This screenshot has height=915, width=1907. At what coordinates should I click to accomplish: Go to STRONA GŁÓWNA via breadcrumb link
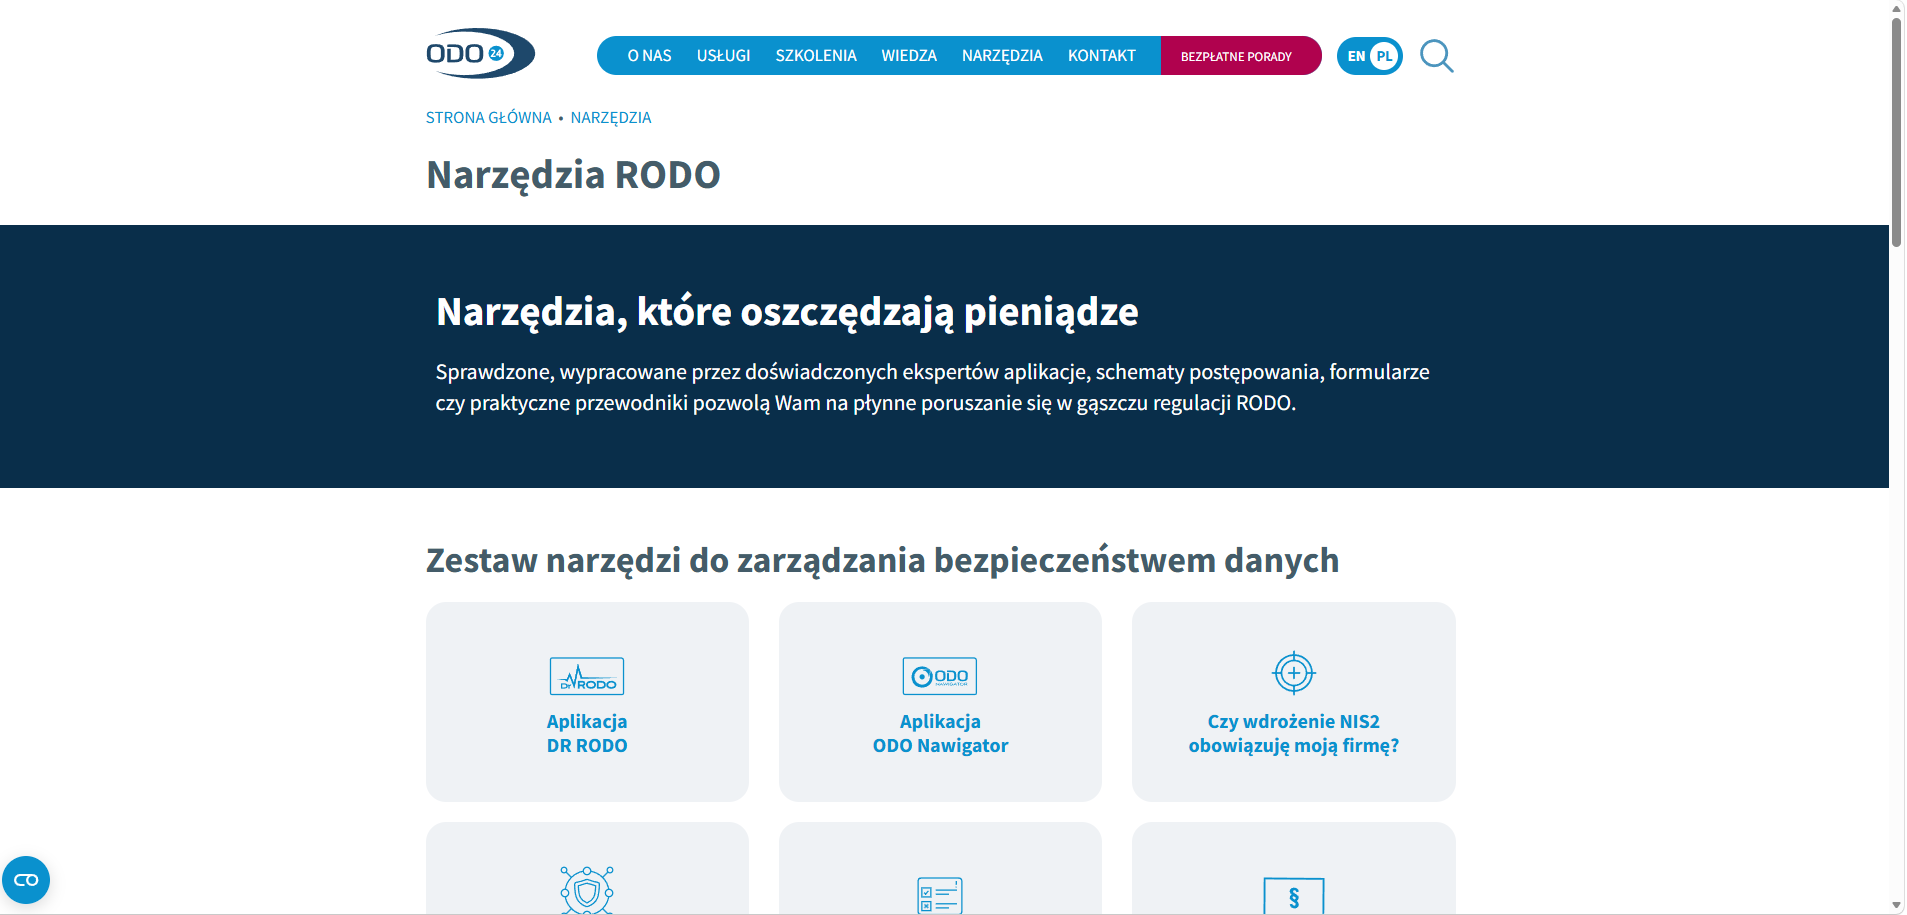488,117
